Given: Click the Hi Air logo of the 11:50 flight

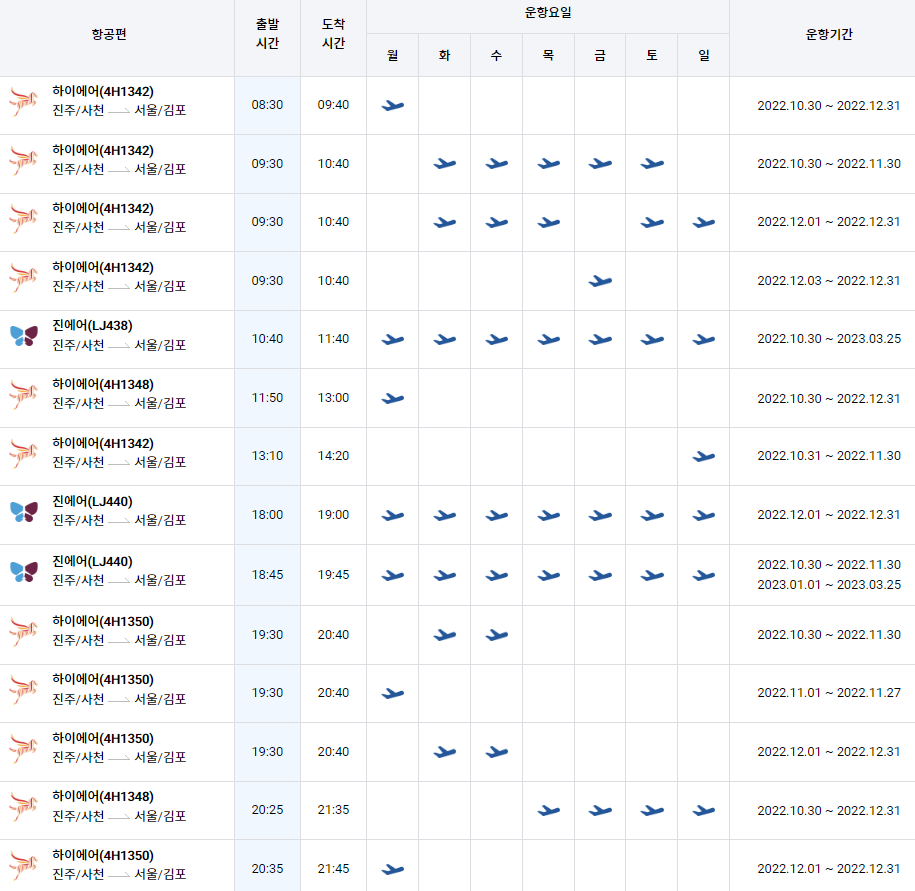Looking at the screenshot, I should [x=23, y=395].
